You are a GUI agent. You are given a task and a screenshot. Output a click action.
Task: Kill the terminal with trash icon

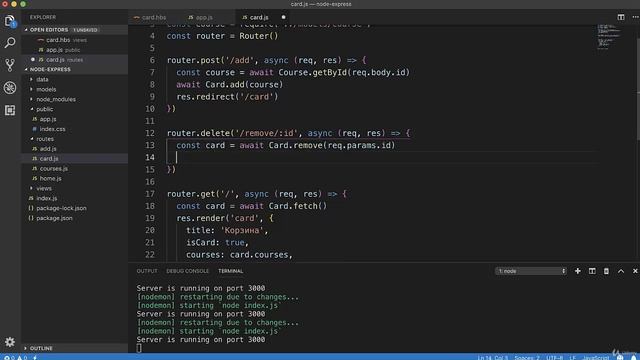coord(606,271)
